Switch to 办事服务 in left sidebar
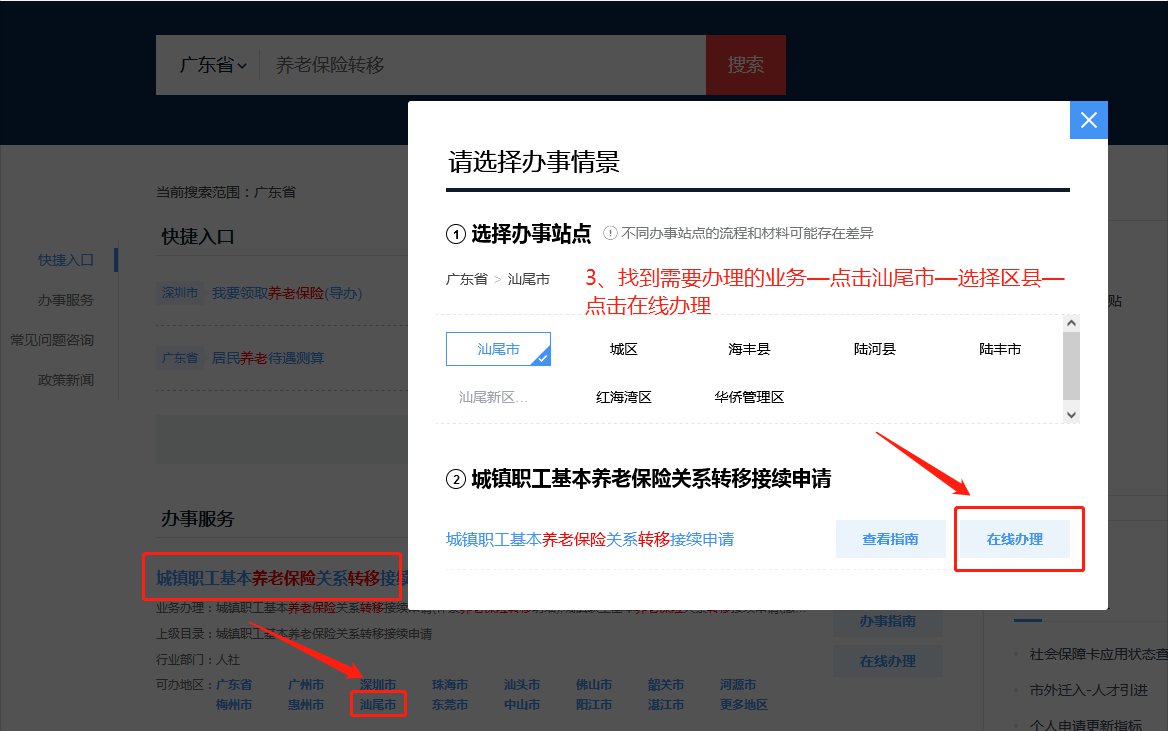This screenshot has height=731, width=1168. [x=66, y=300]
